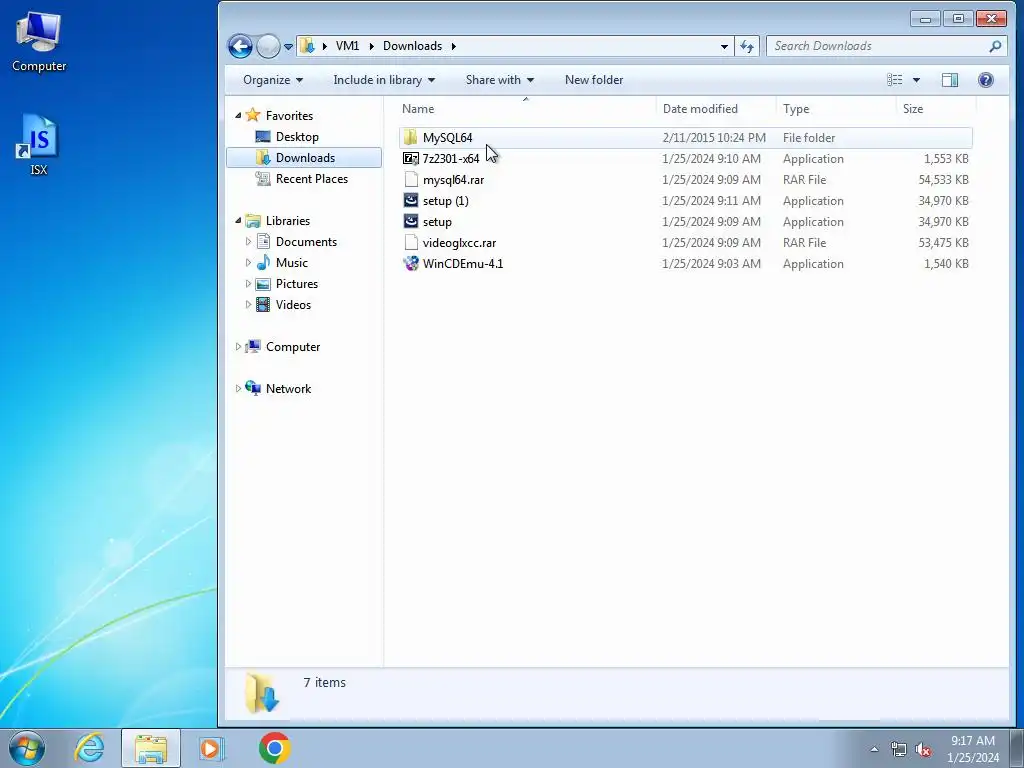Open the Windows Start button
The image size is (1024, 768).
coord(27,748)
